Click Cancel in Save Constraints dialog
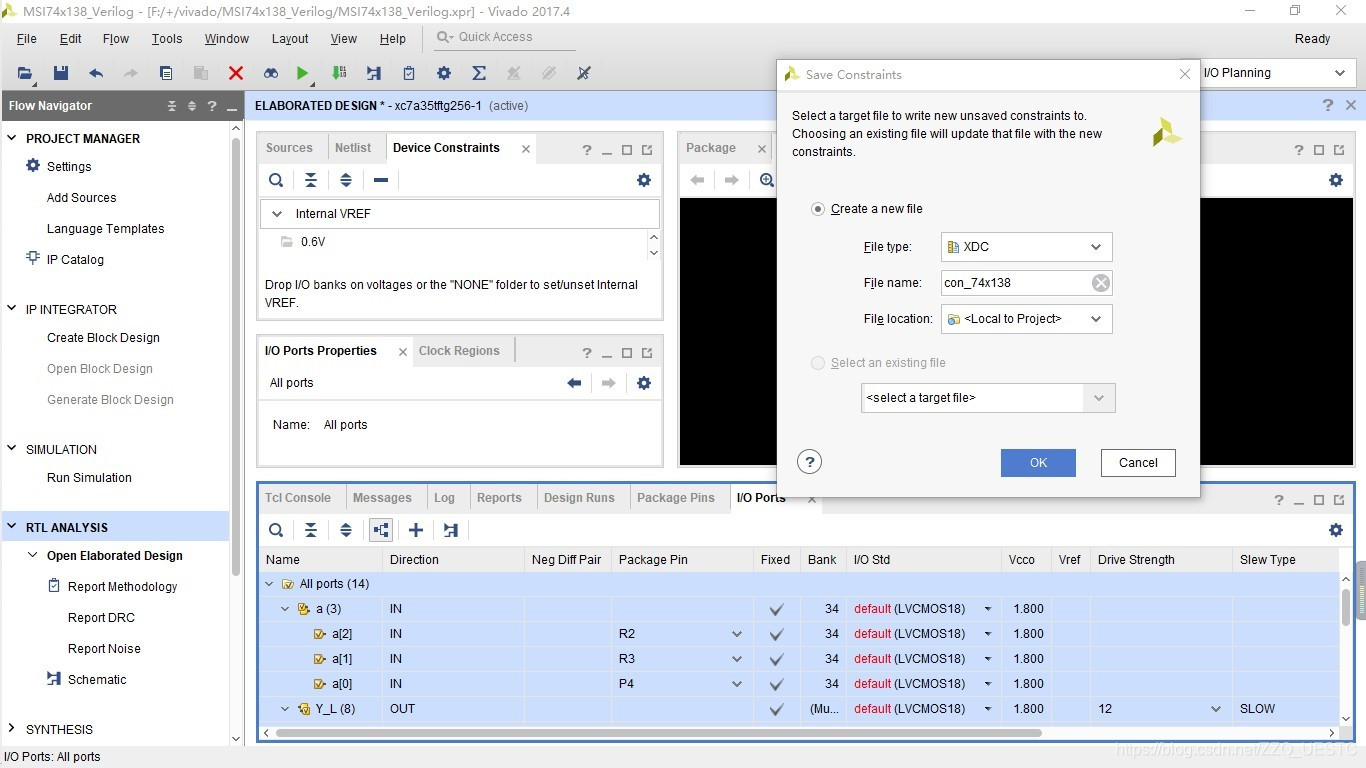Screen dimensions: 1366x768 (1138, 463)
